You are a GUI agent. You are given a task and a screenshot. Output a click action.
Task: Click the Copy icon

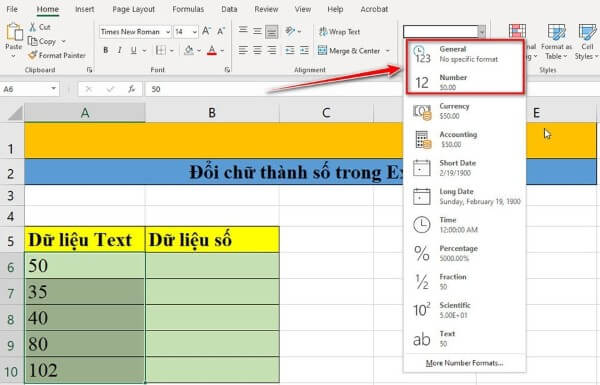(x=33, y=41)
